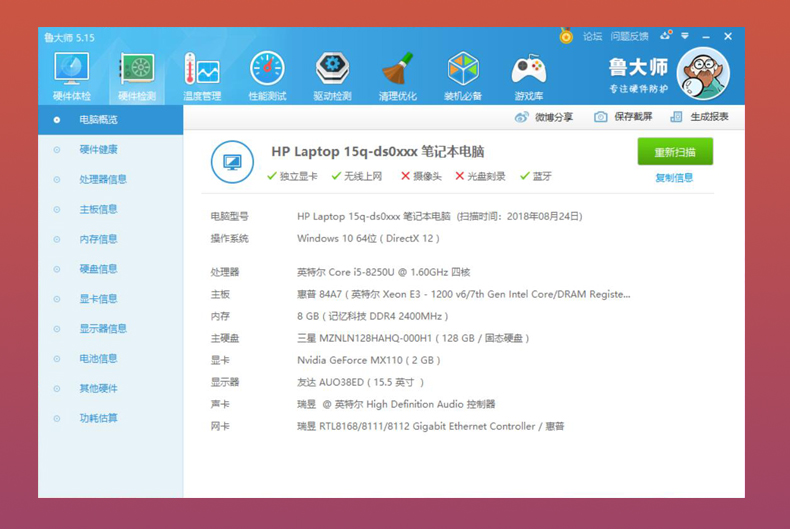Click the 友达 AUO38ED display value
Viewport: 790px width, 529px height.
click(x=360, y=382)
